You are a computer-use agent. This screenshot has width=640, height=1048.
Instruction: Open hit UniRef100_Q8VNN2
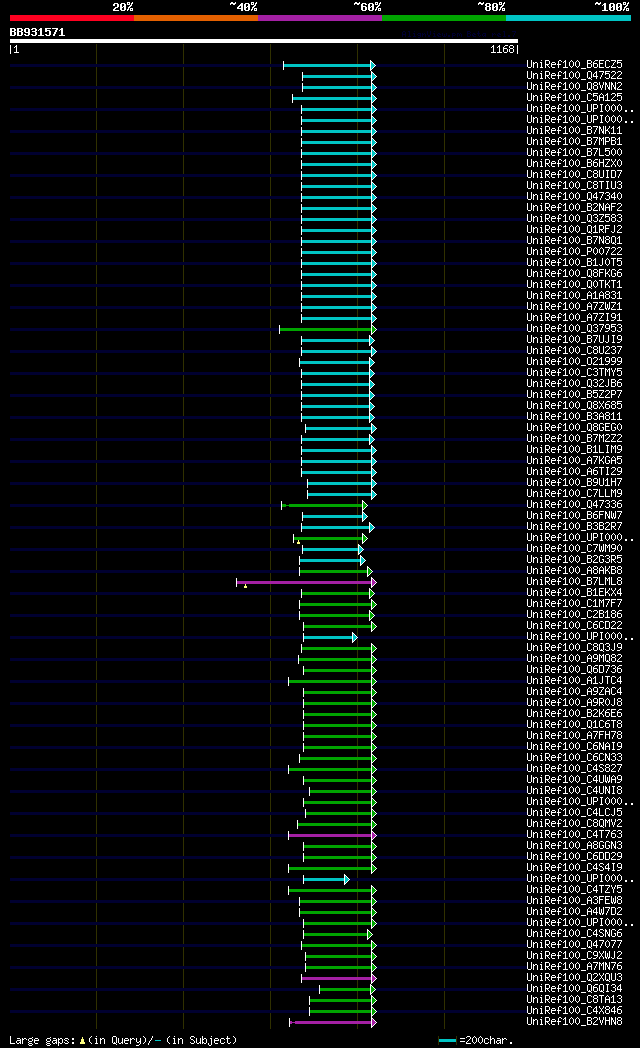coord(574,87)
